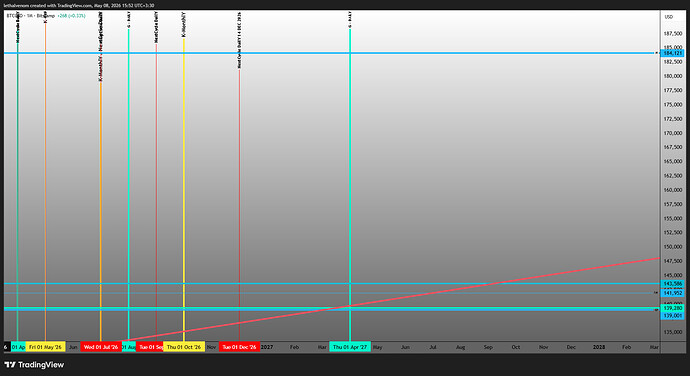The image size is (690, 376).
Task: Select the Wed 01 Jul '26 date marker
Action: tap(101, 347)
